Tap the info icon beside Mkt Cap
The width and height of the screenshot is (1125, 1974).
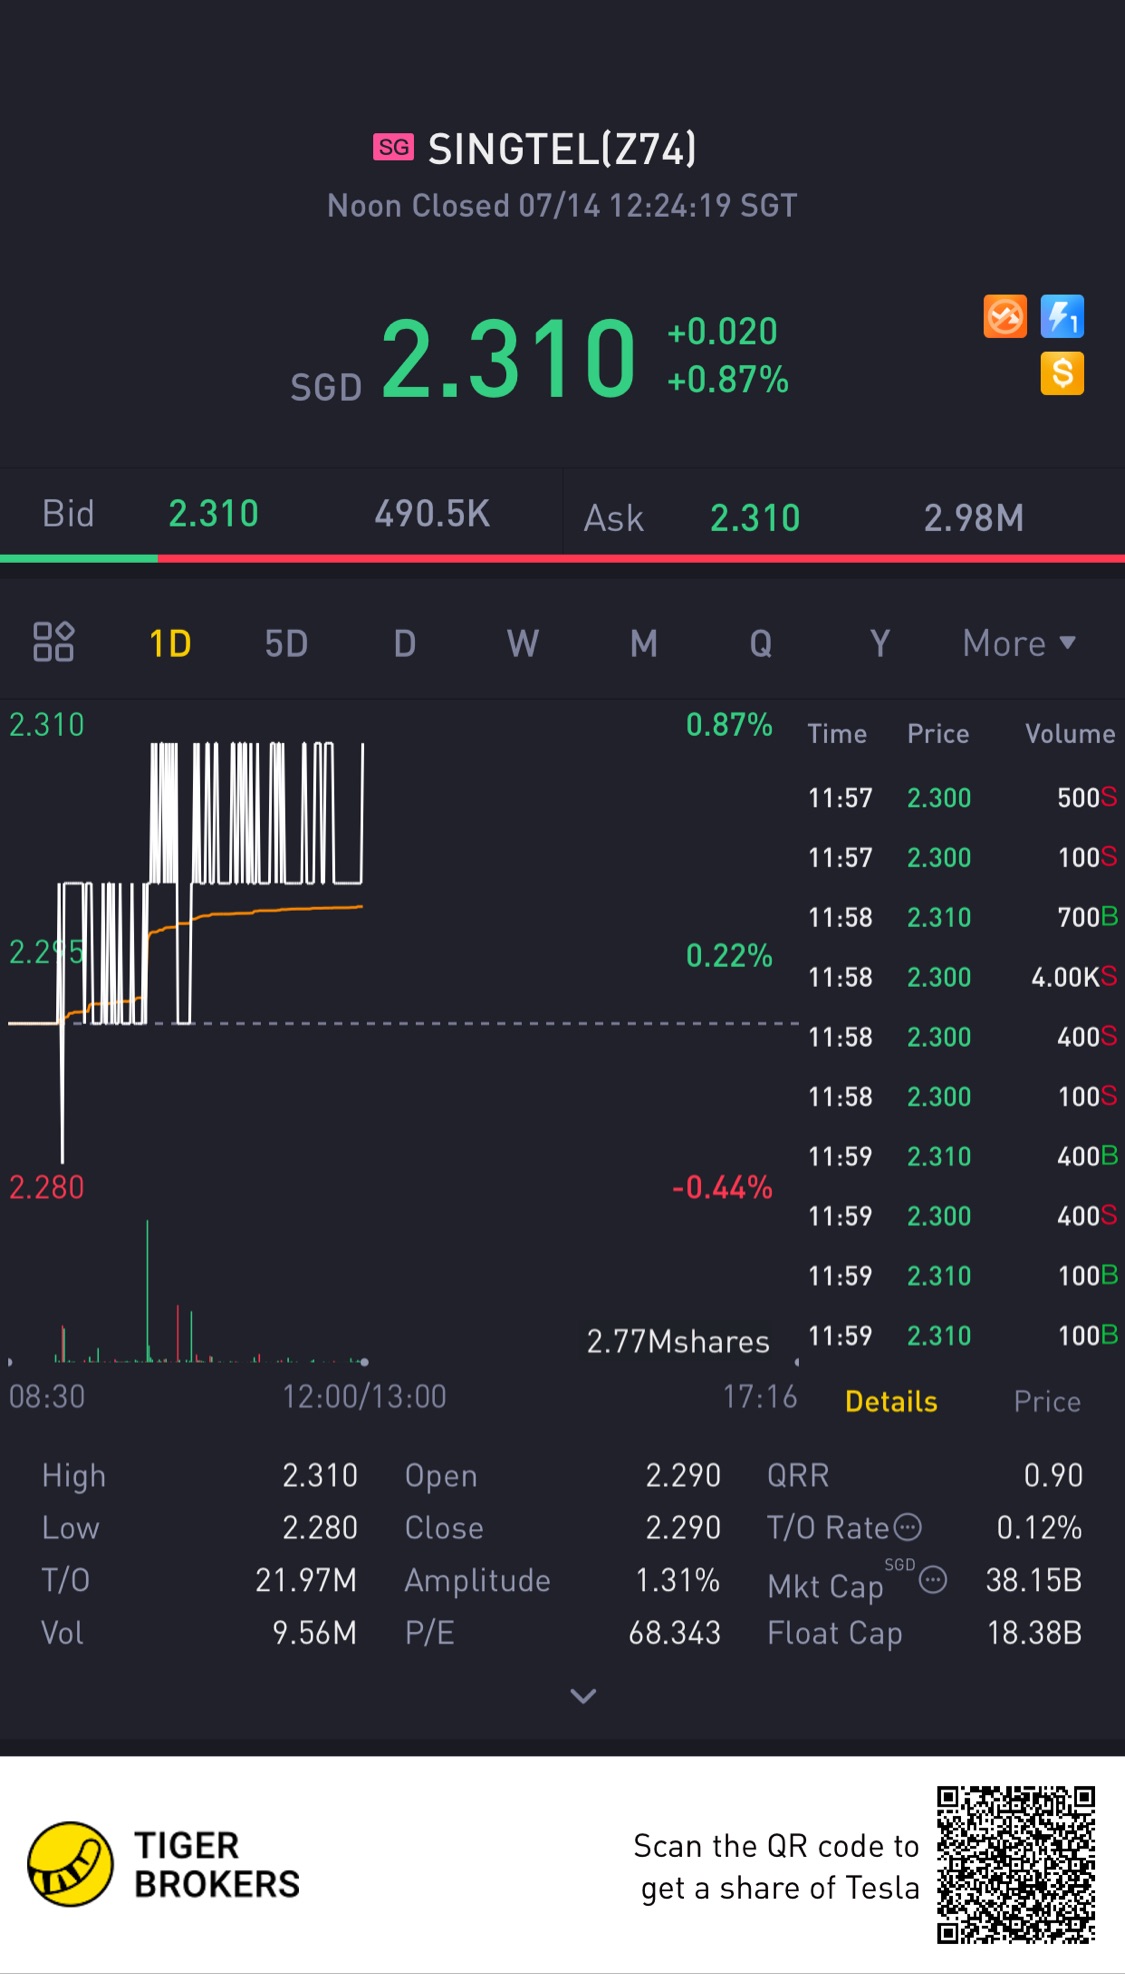coord(932,1580)
